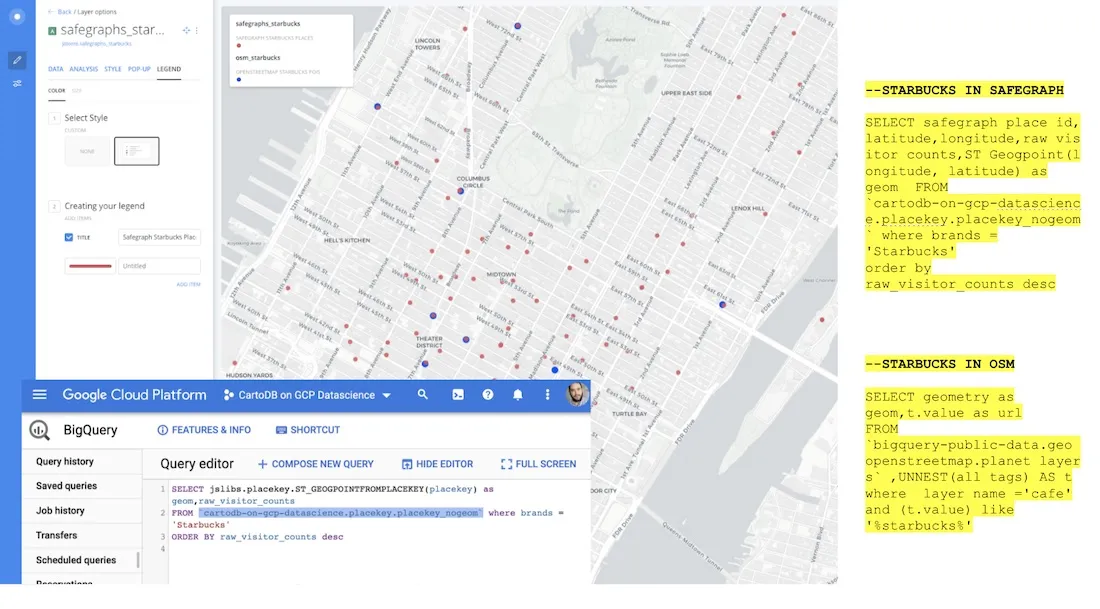Screen dimensions: 1100x609
Task: Open the CartoDB on GCP Datascience project dropdown
Action: coord(303,394)
